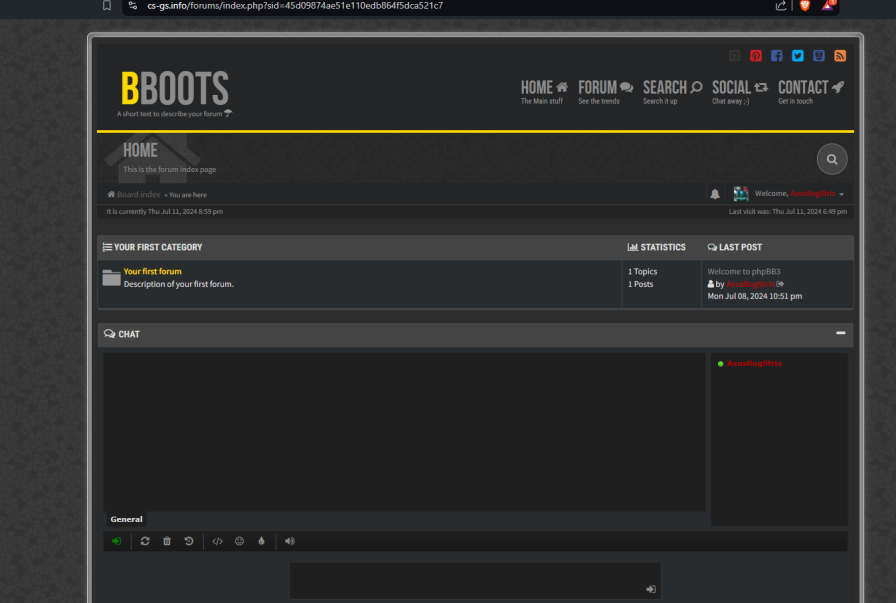Image resolution: width=896 pixels, height=603 pixels.
Task: Open chat history (counter-clockwise clock icon)
Action: (x=189, y=541)
